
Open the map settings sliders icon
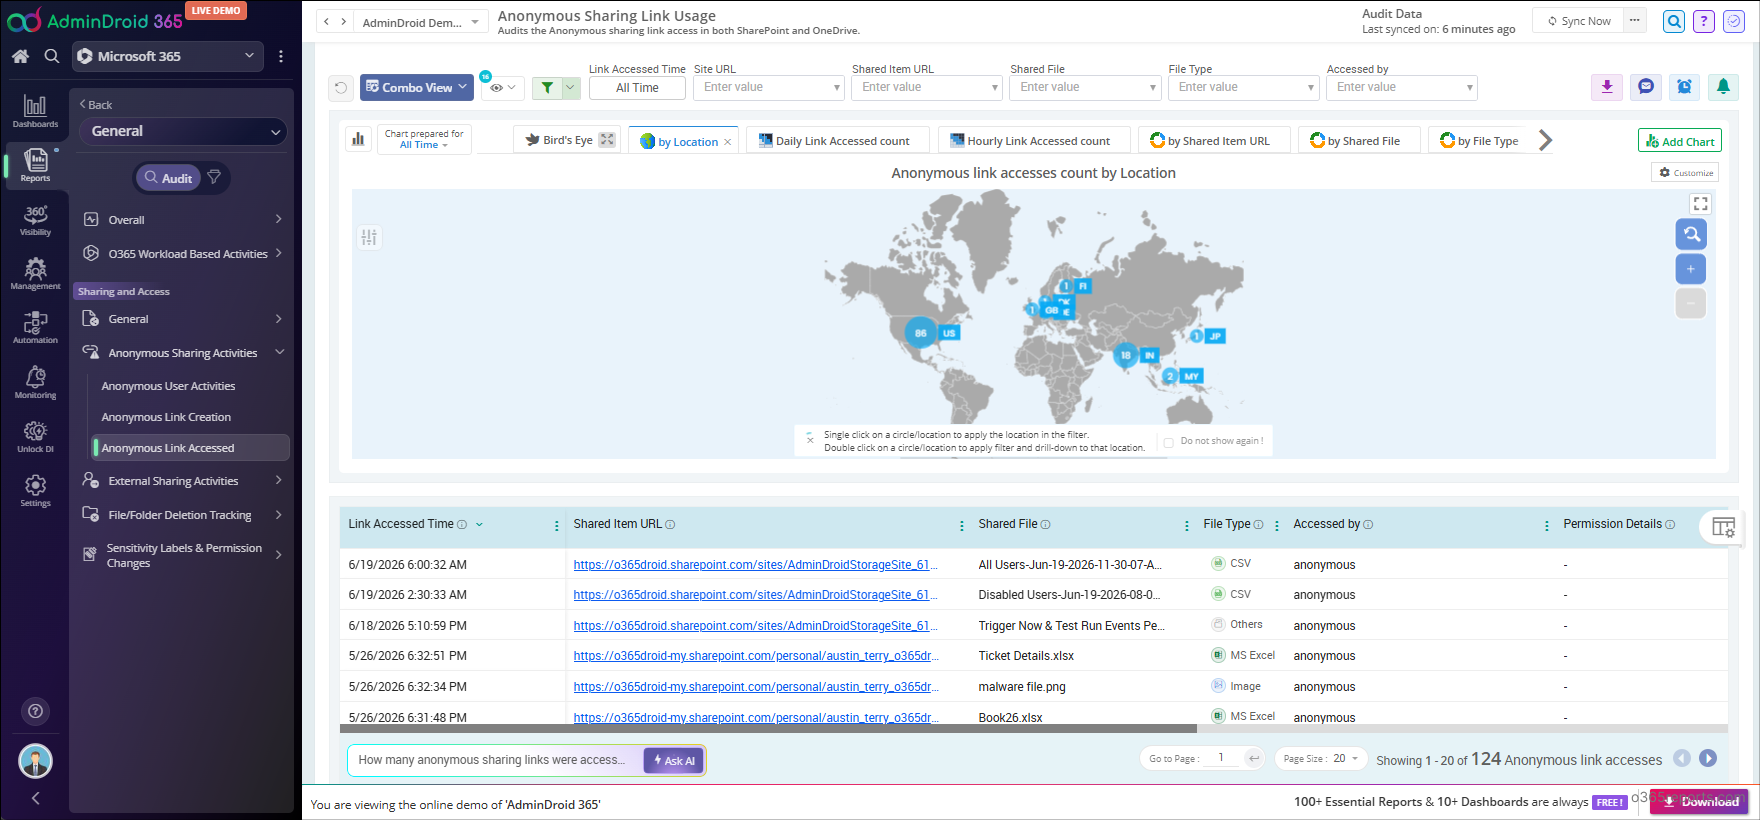point(369,237)
